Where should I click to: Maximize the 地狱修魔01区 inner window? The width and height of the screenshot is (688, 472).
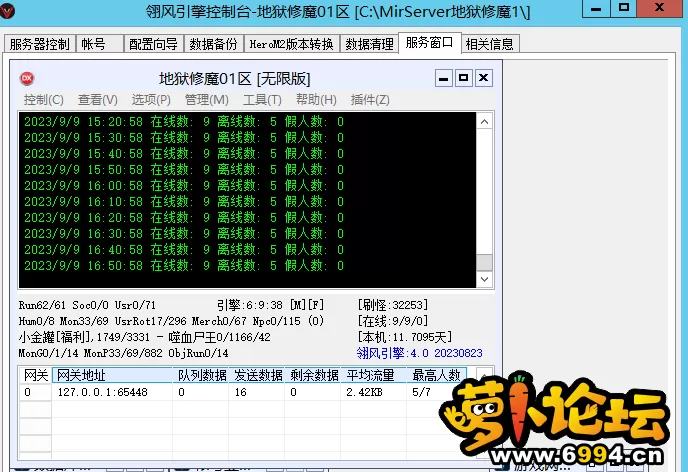[463, 79]
